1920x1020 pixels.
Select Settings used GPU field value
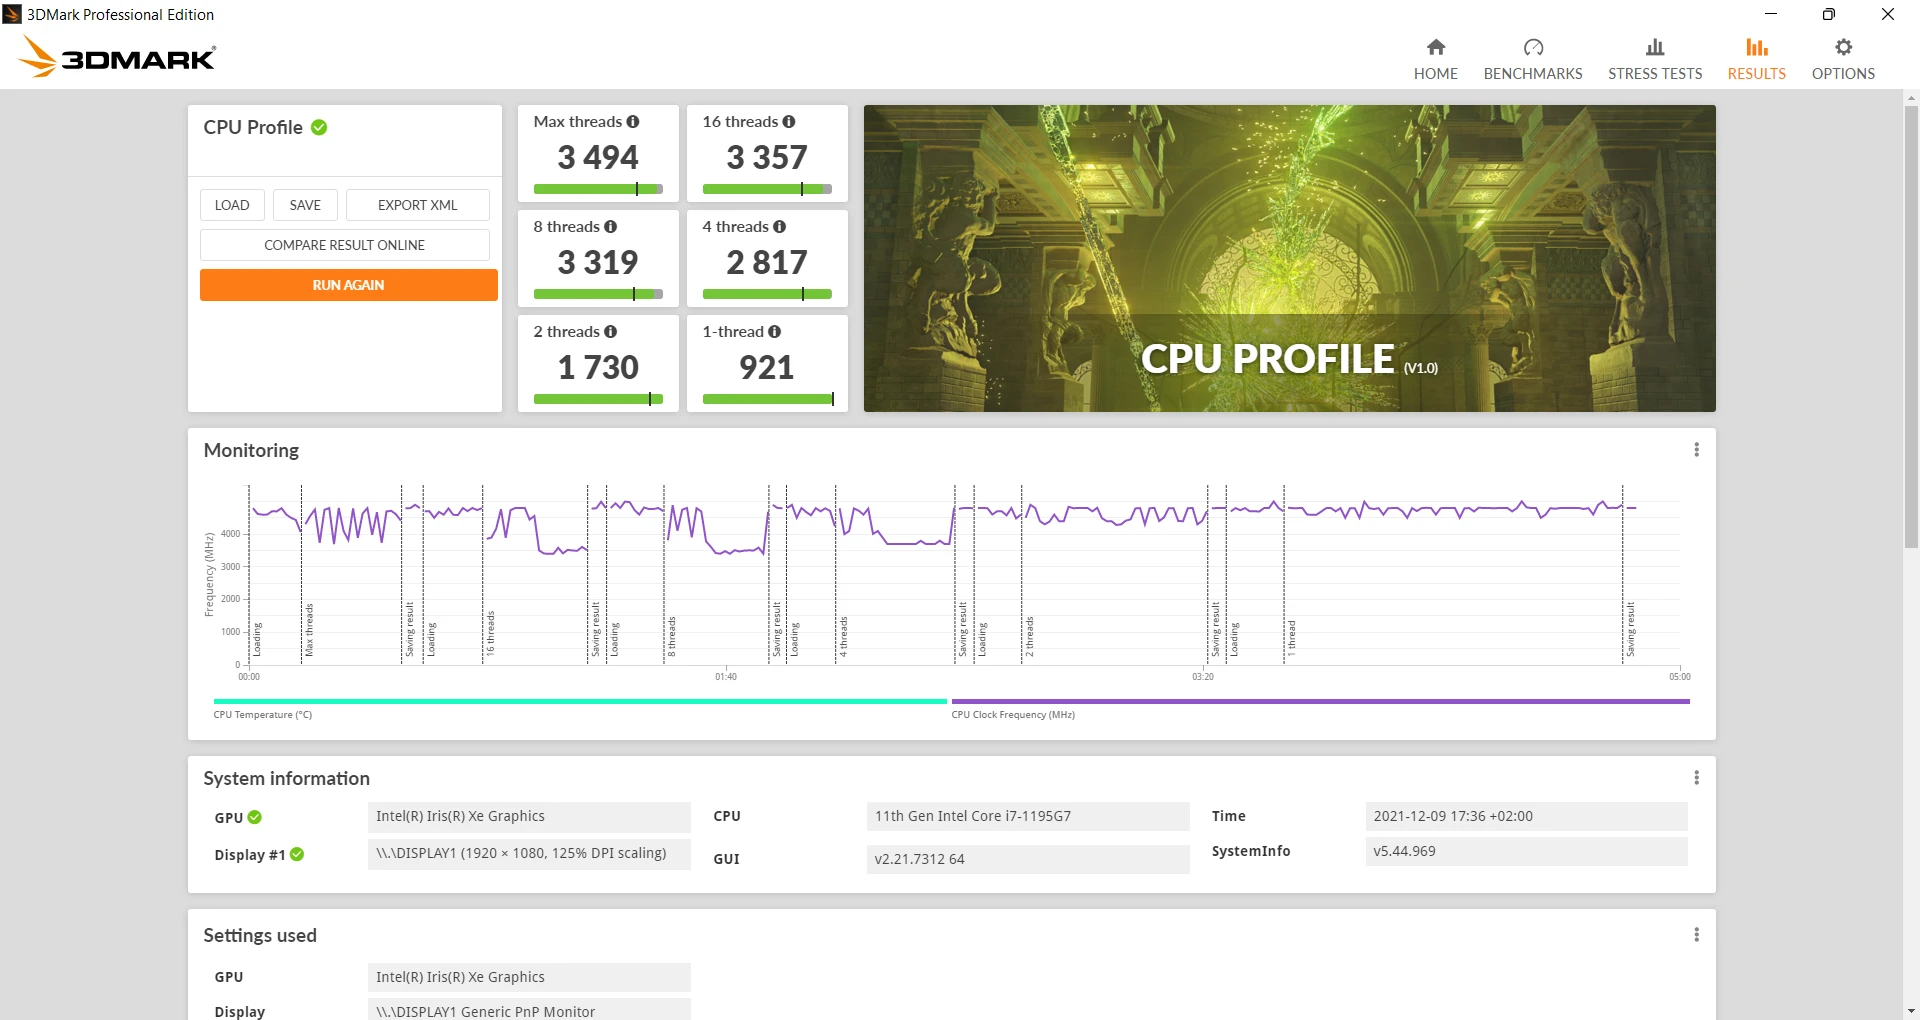click(x=529, y=977)
